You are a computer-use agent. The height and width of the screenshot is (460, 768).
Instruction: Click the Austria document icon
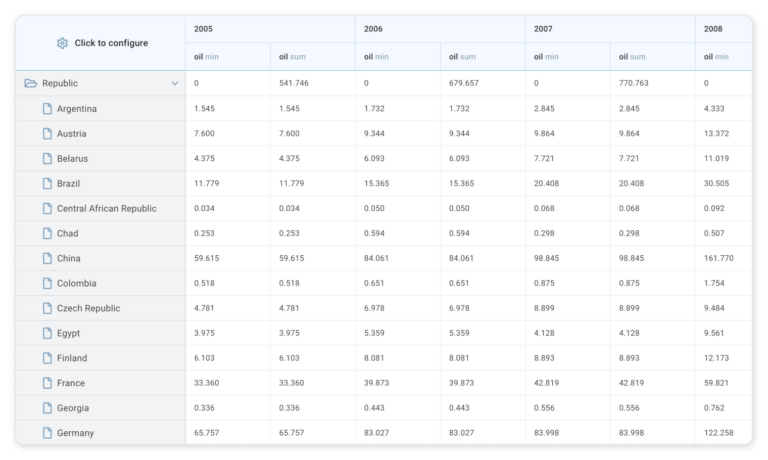click(x=47, y=134)
